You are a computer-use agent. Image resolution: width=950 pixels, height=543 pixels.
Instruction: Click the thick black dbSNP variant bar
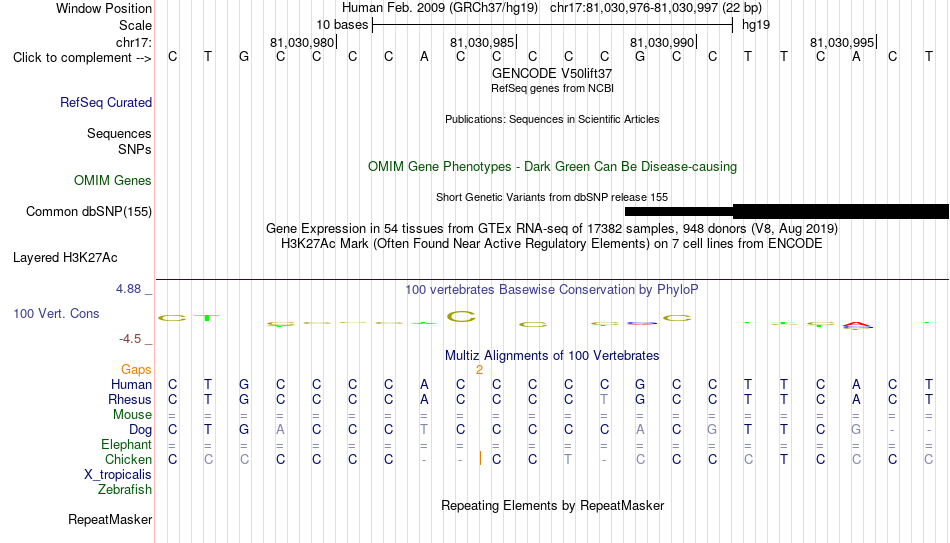841,212
